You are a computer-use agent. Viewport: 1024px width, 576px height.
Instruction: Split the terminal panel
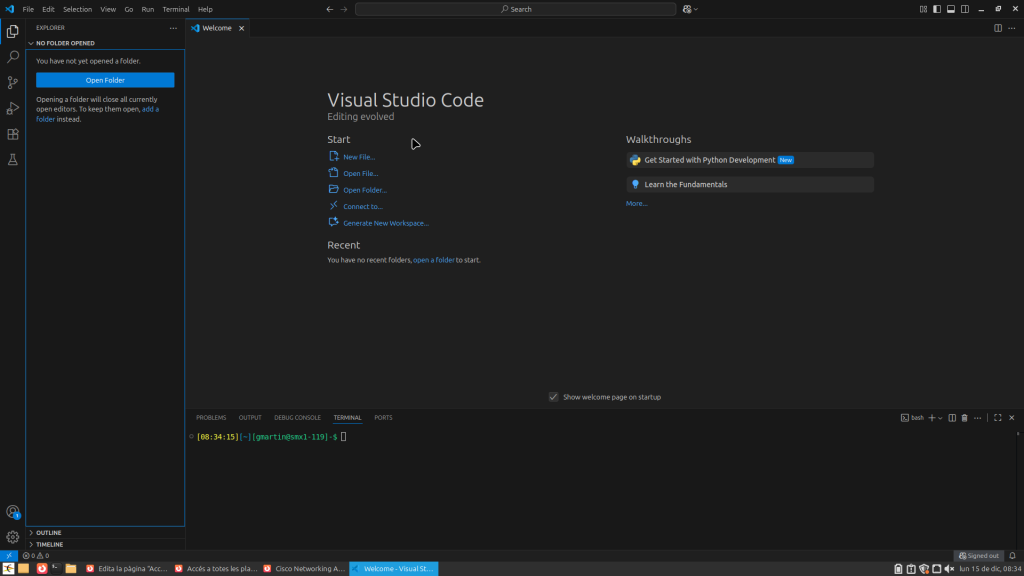[952, 417]
